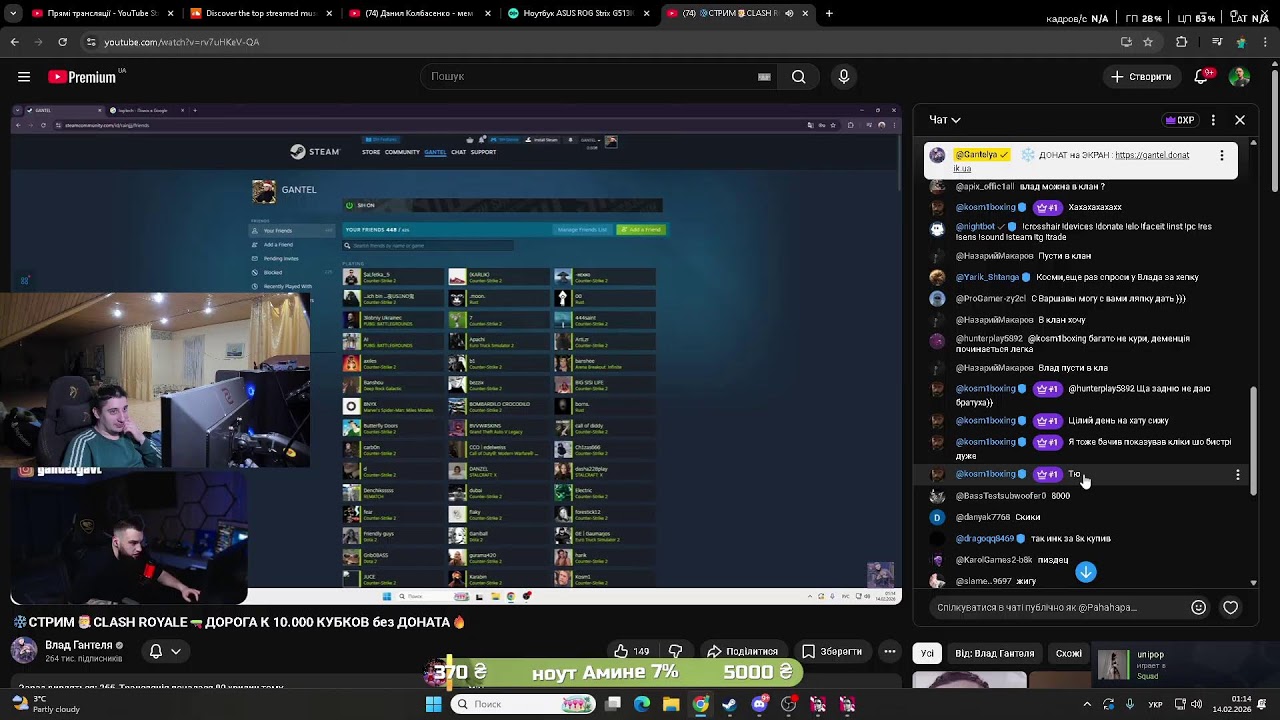This screenshot has height=720, width=1280.
Task: Dislike the video with thumbs down
Action: tap(676, 651)
